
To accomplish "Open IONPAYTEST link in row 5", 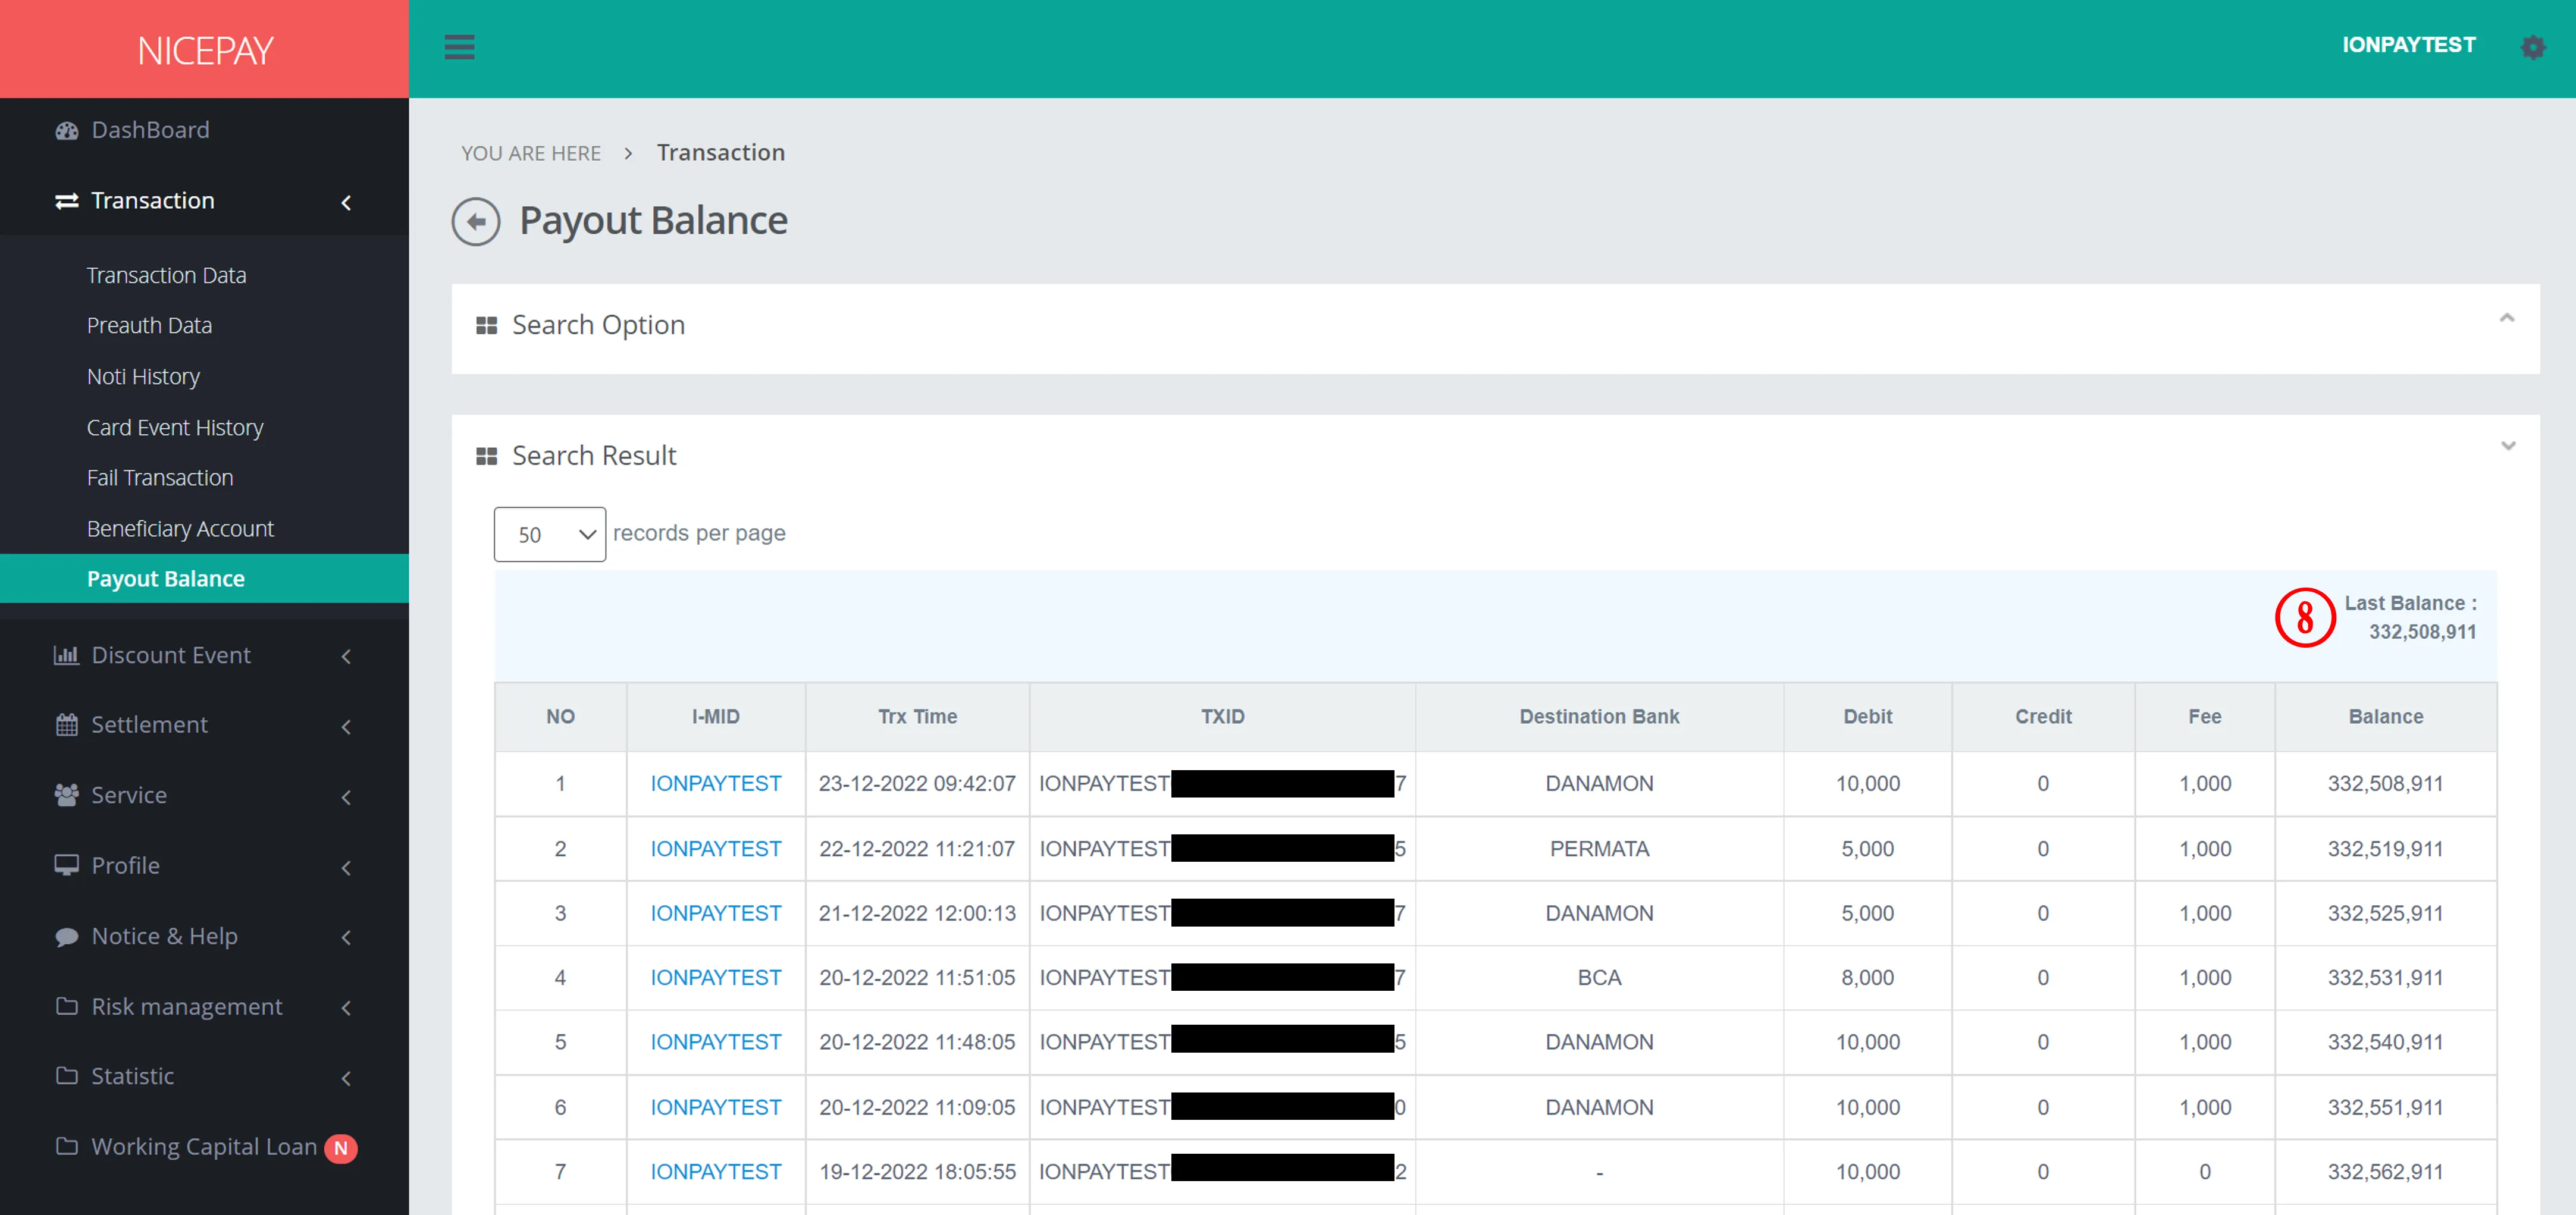I will pyautogui.click(x=716, y=1042).
